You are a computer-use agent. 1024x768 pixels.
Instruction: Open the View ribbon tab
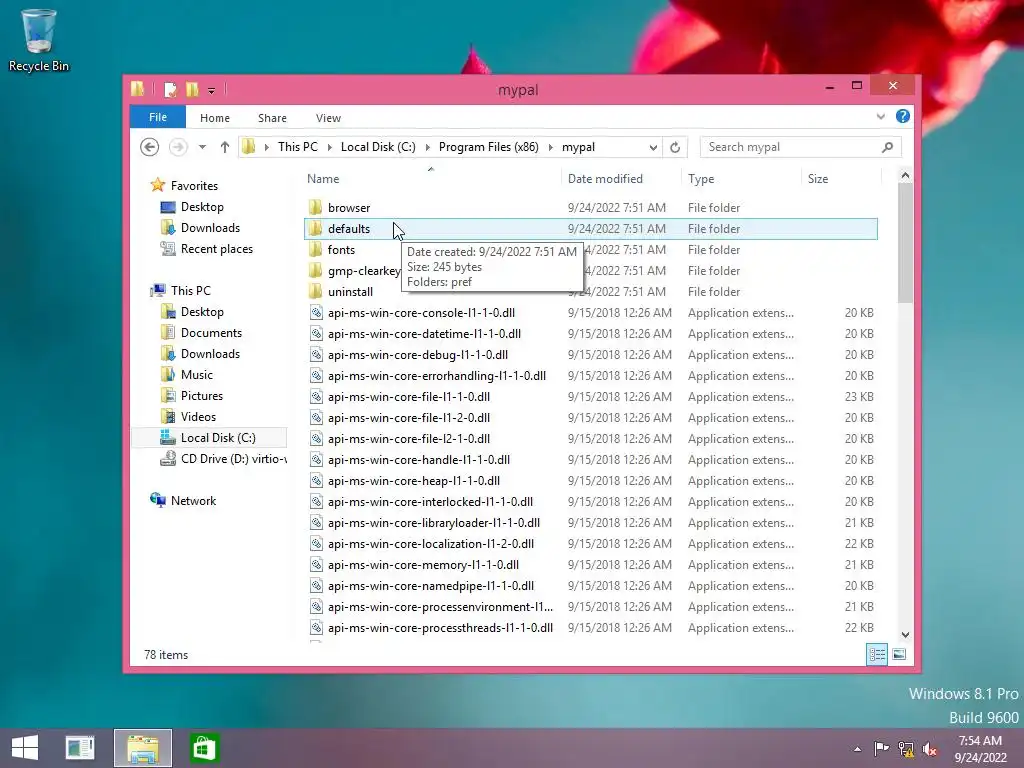point(328,118)
